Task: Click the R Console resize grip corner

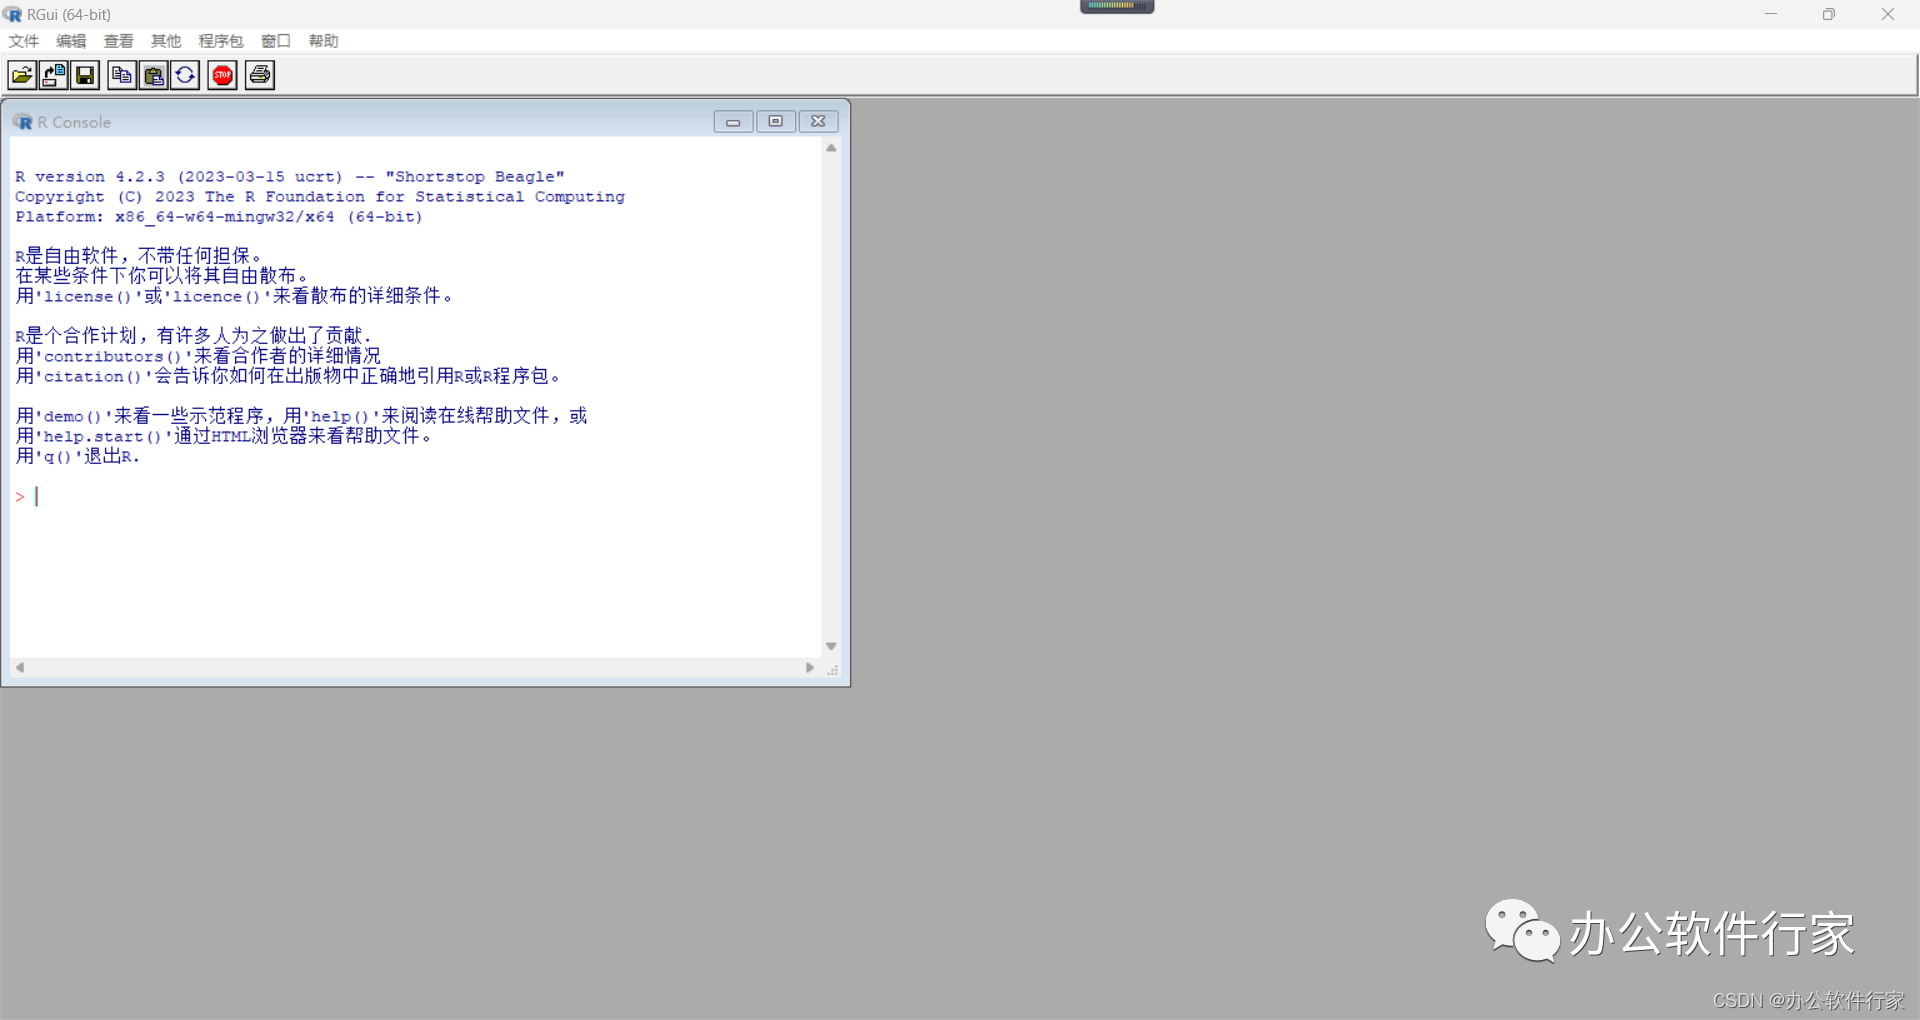Action: pos(832,669)
